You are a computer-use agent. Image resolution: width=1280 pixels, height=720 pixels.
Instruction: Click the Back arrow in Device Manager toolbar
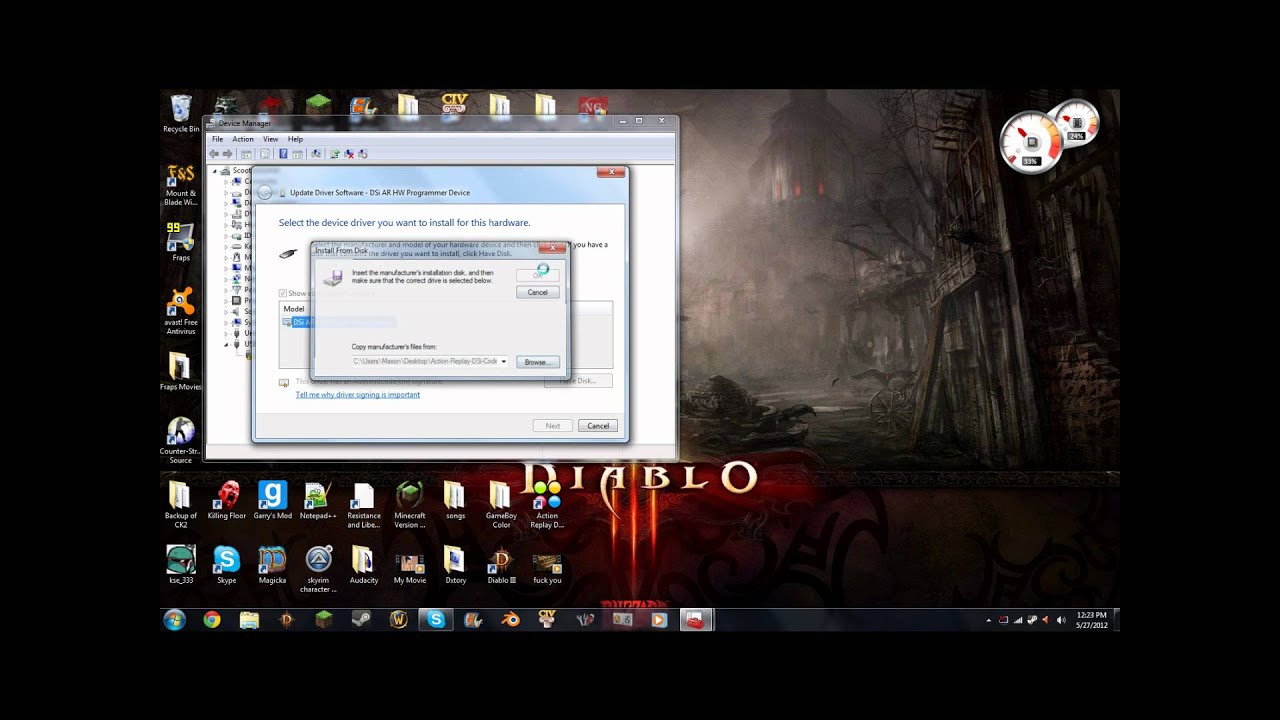coord(214,154)
